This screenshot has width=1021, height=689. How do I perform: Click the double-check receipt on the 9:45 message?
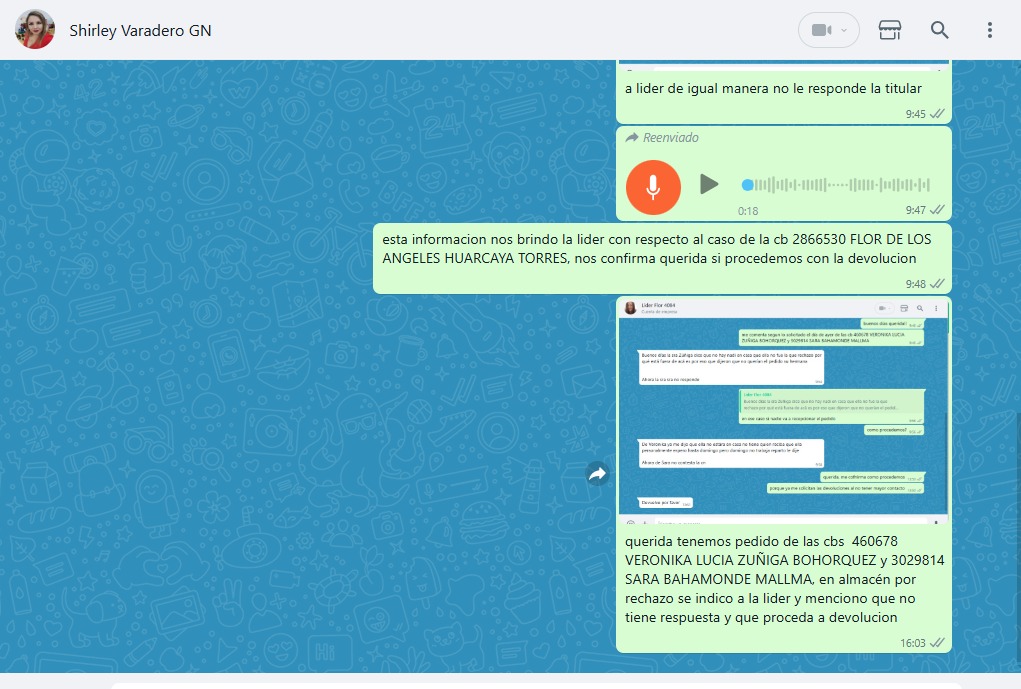click(937, 114)
